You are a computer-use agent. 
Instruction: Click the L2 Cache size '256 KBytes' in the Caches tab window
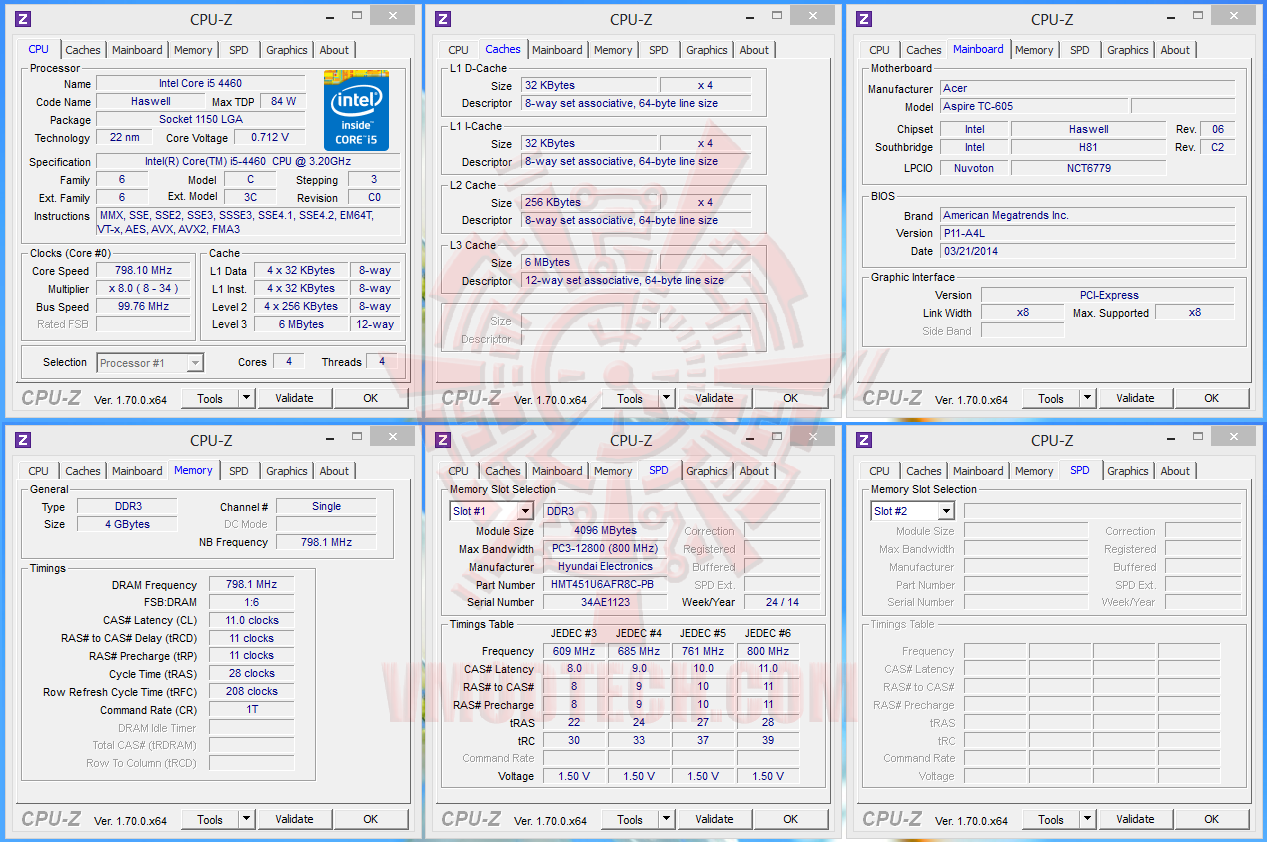tap(589, 203)
